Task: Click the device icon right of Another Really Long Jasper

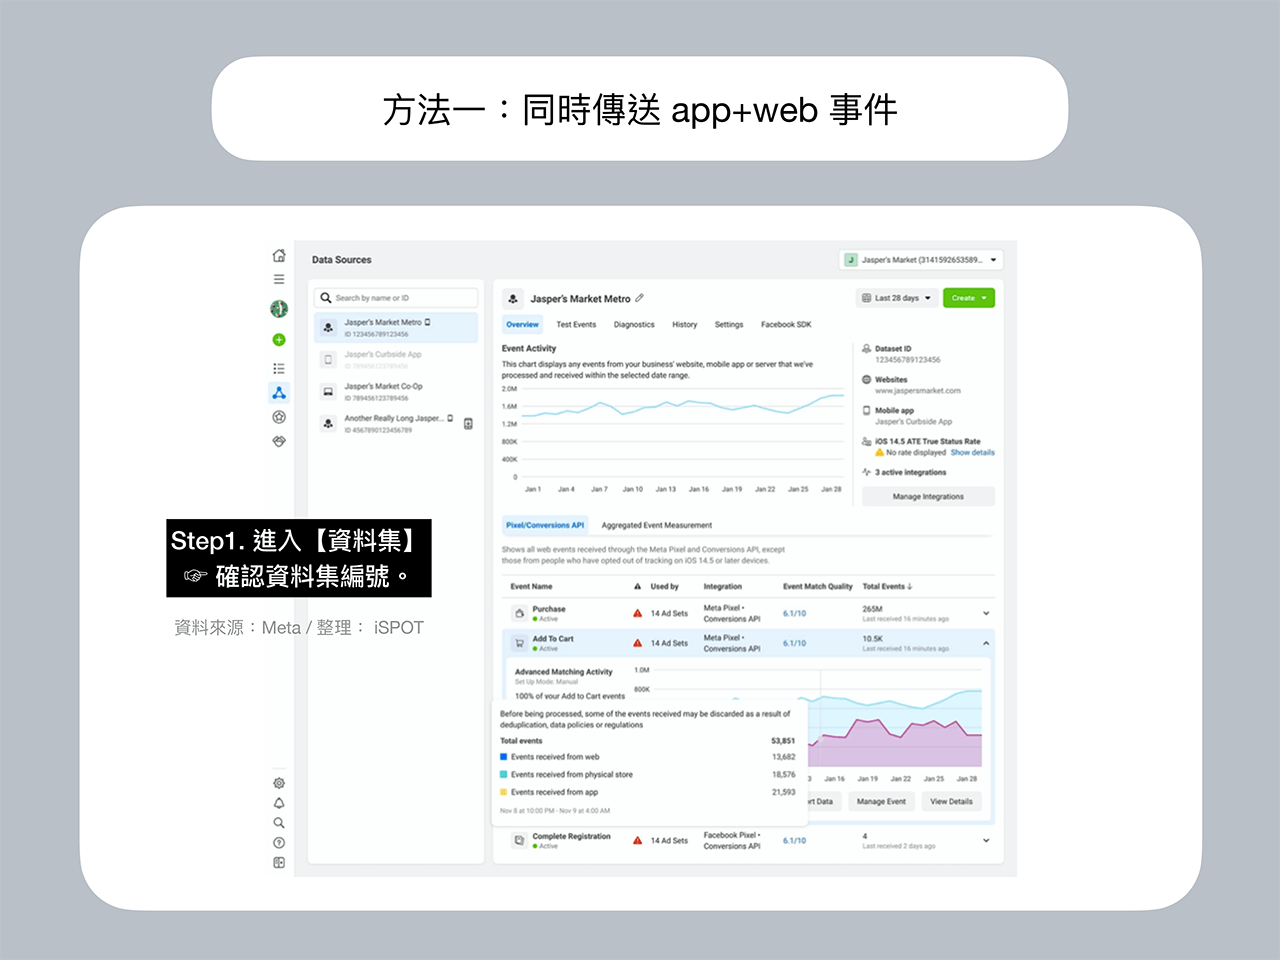Action: (x=468, y=424)
